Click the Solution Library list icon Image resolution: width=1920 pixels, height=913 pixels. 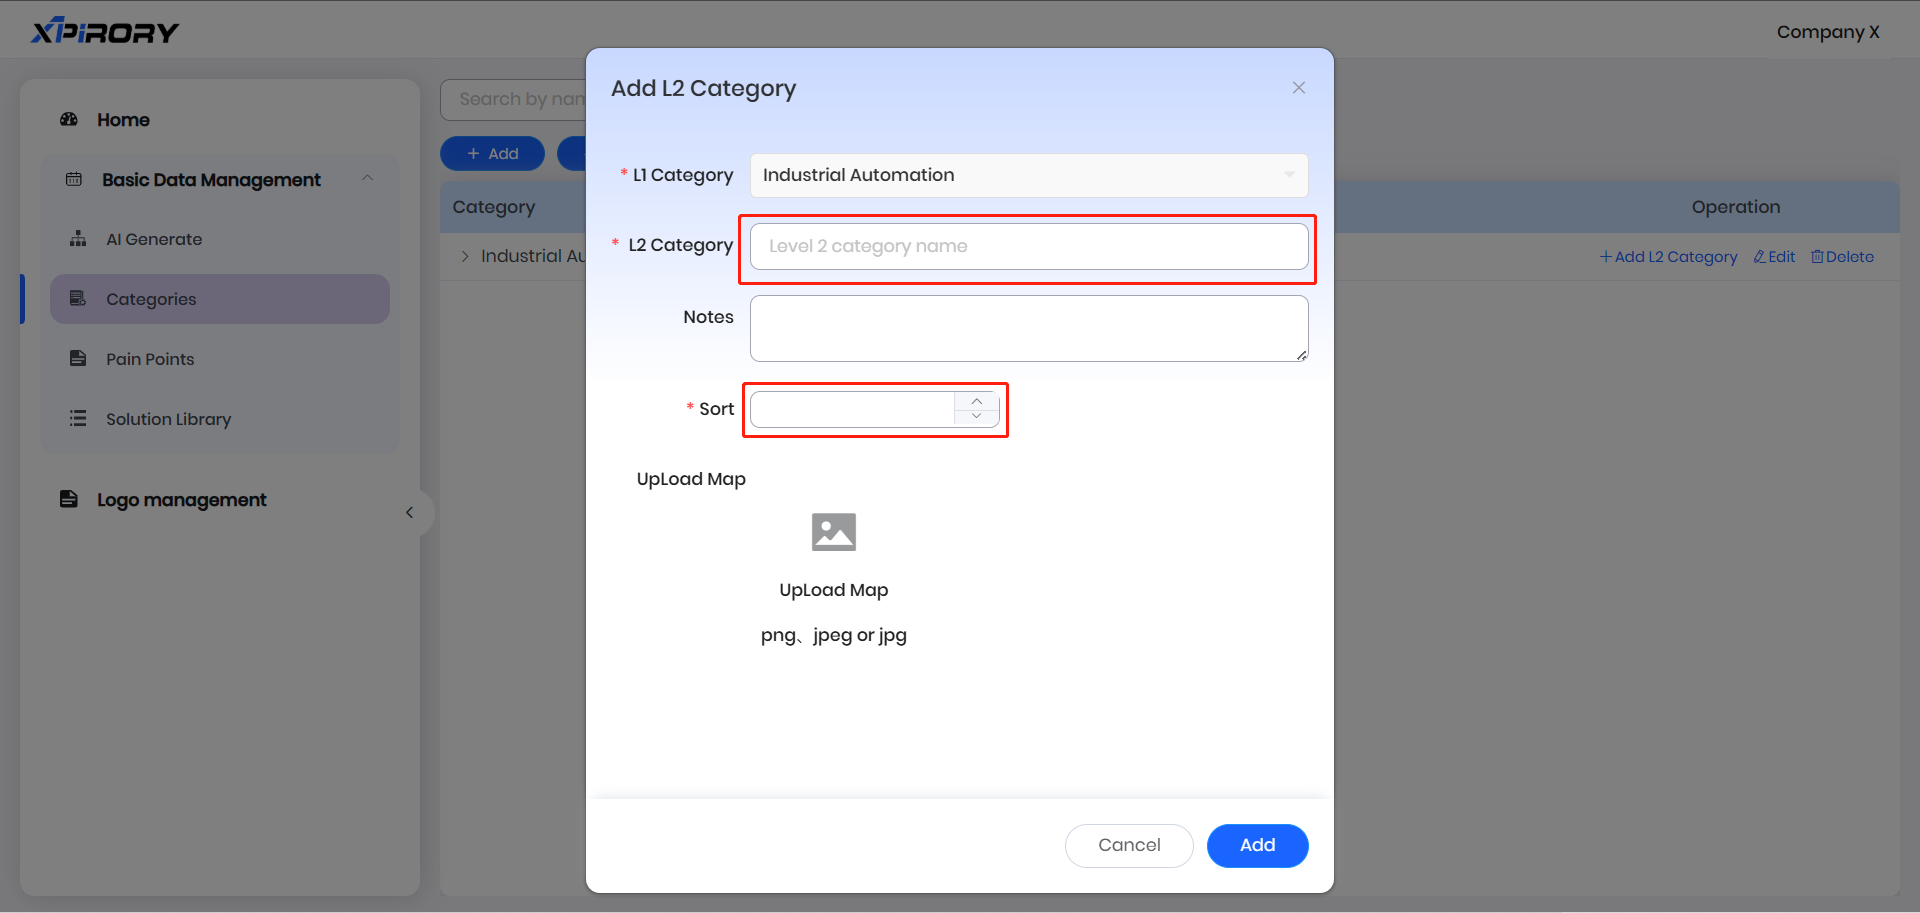click(78, 419)
